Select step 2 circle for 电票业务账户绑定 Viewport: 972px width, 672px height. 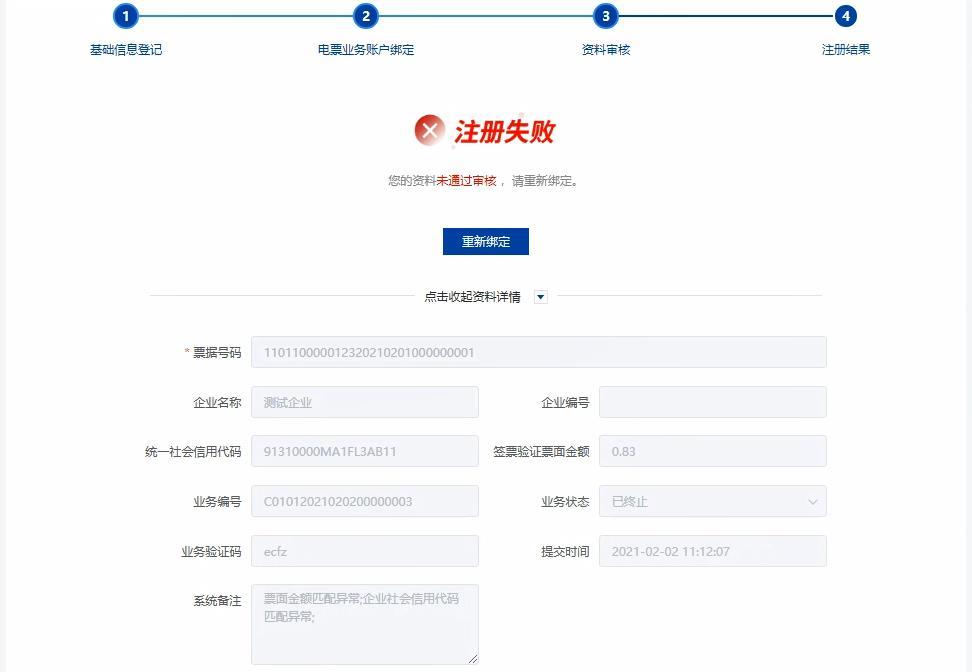(365, 17)
